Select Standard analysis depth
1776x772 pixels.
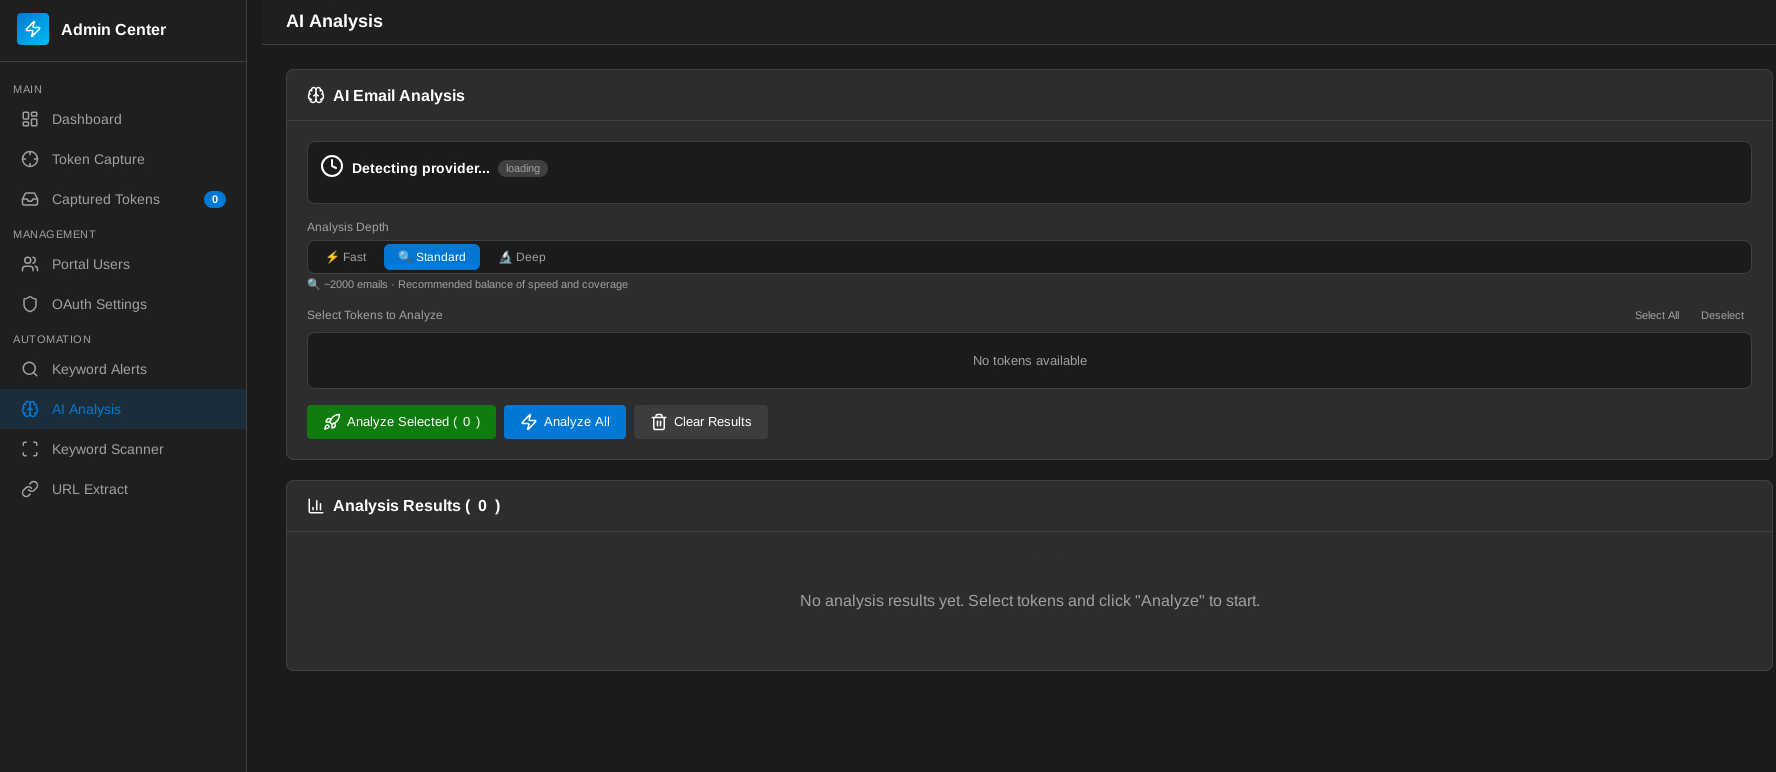(x=432, y=257)
